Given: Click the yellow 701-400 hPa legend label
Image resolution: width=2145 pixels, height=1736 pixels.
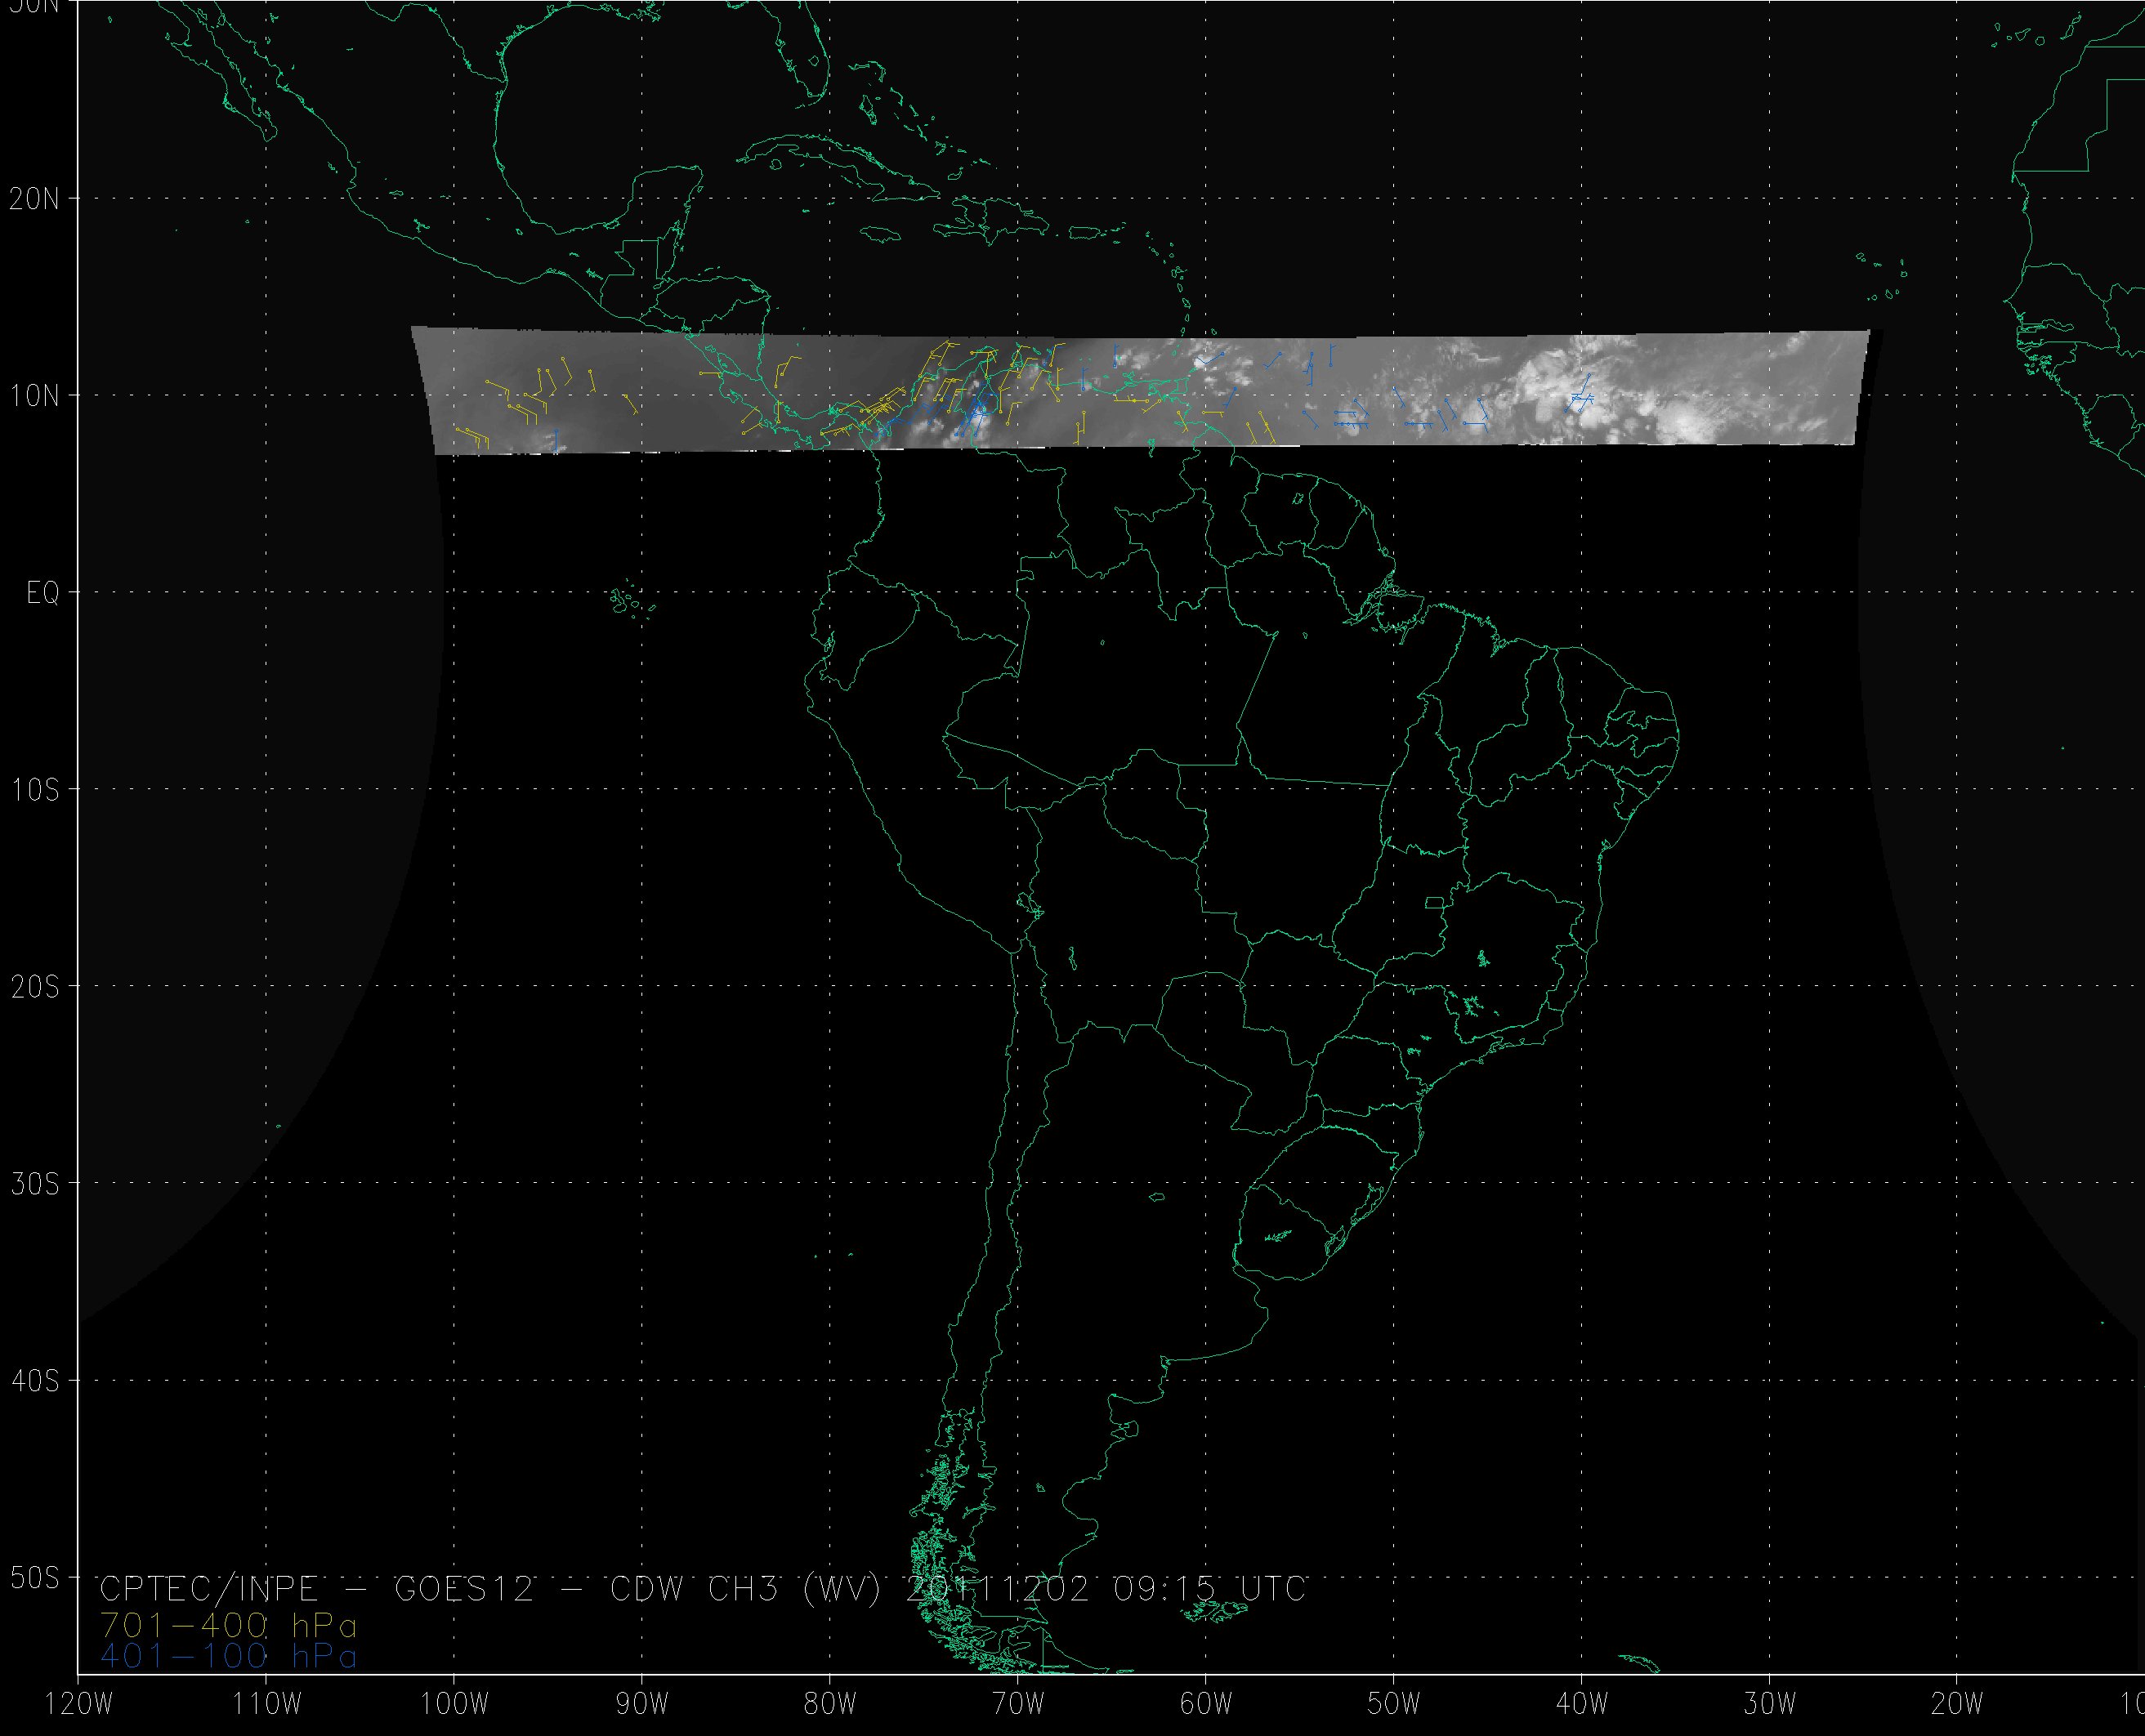Looking at the screenshot, I should click(228, 1625).
